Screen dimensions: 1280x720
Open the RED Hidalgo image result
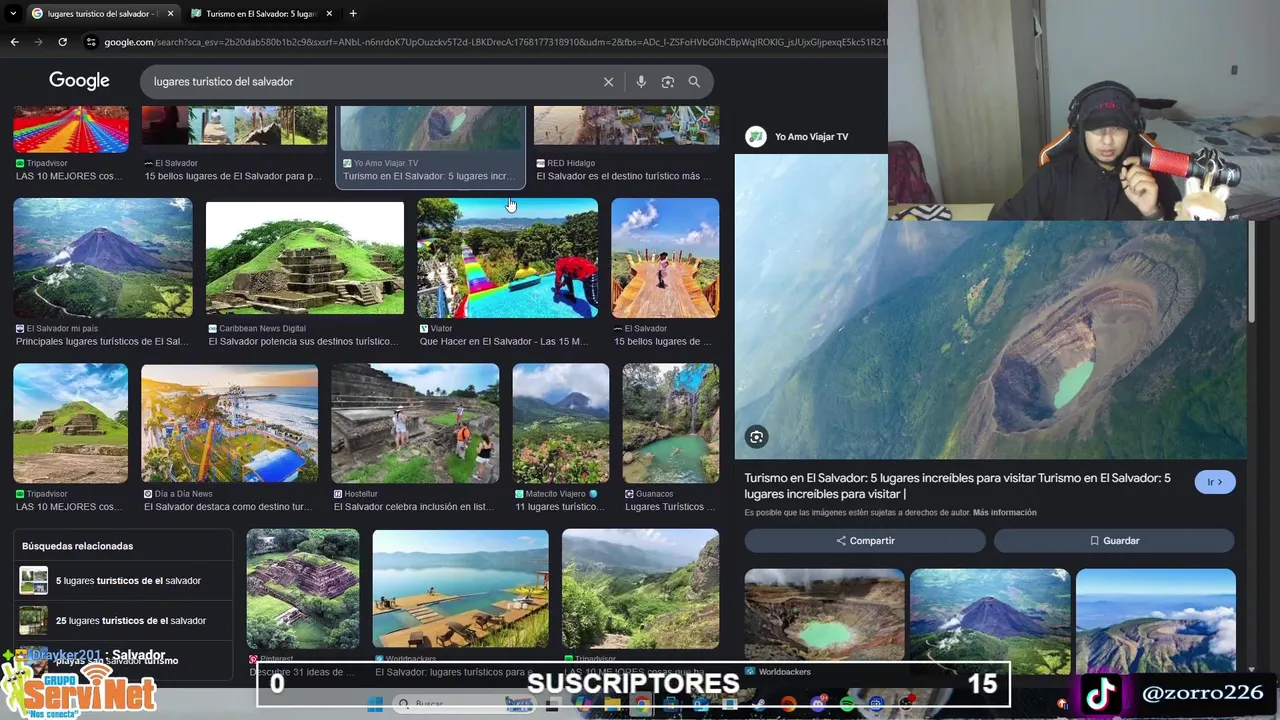626,126
